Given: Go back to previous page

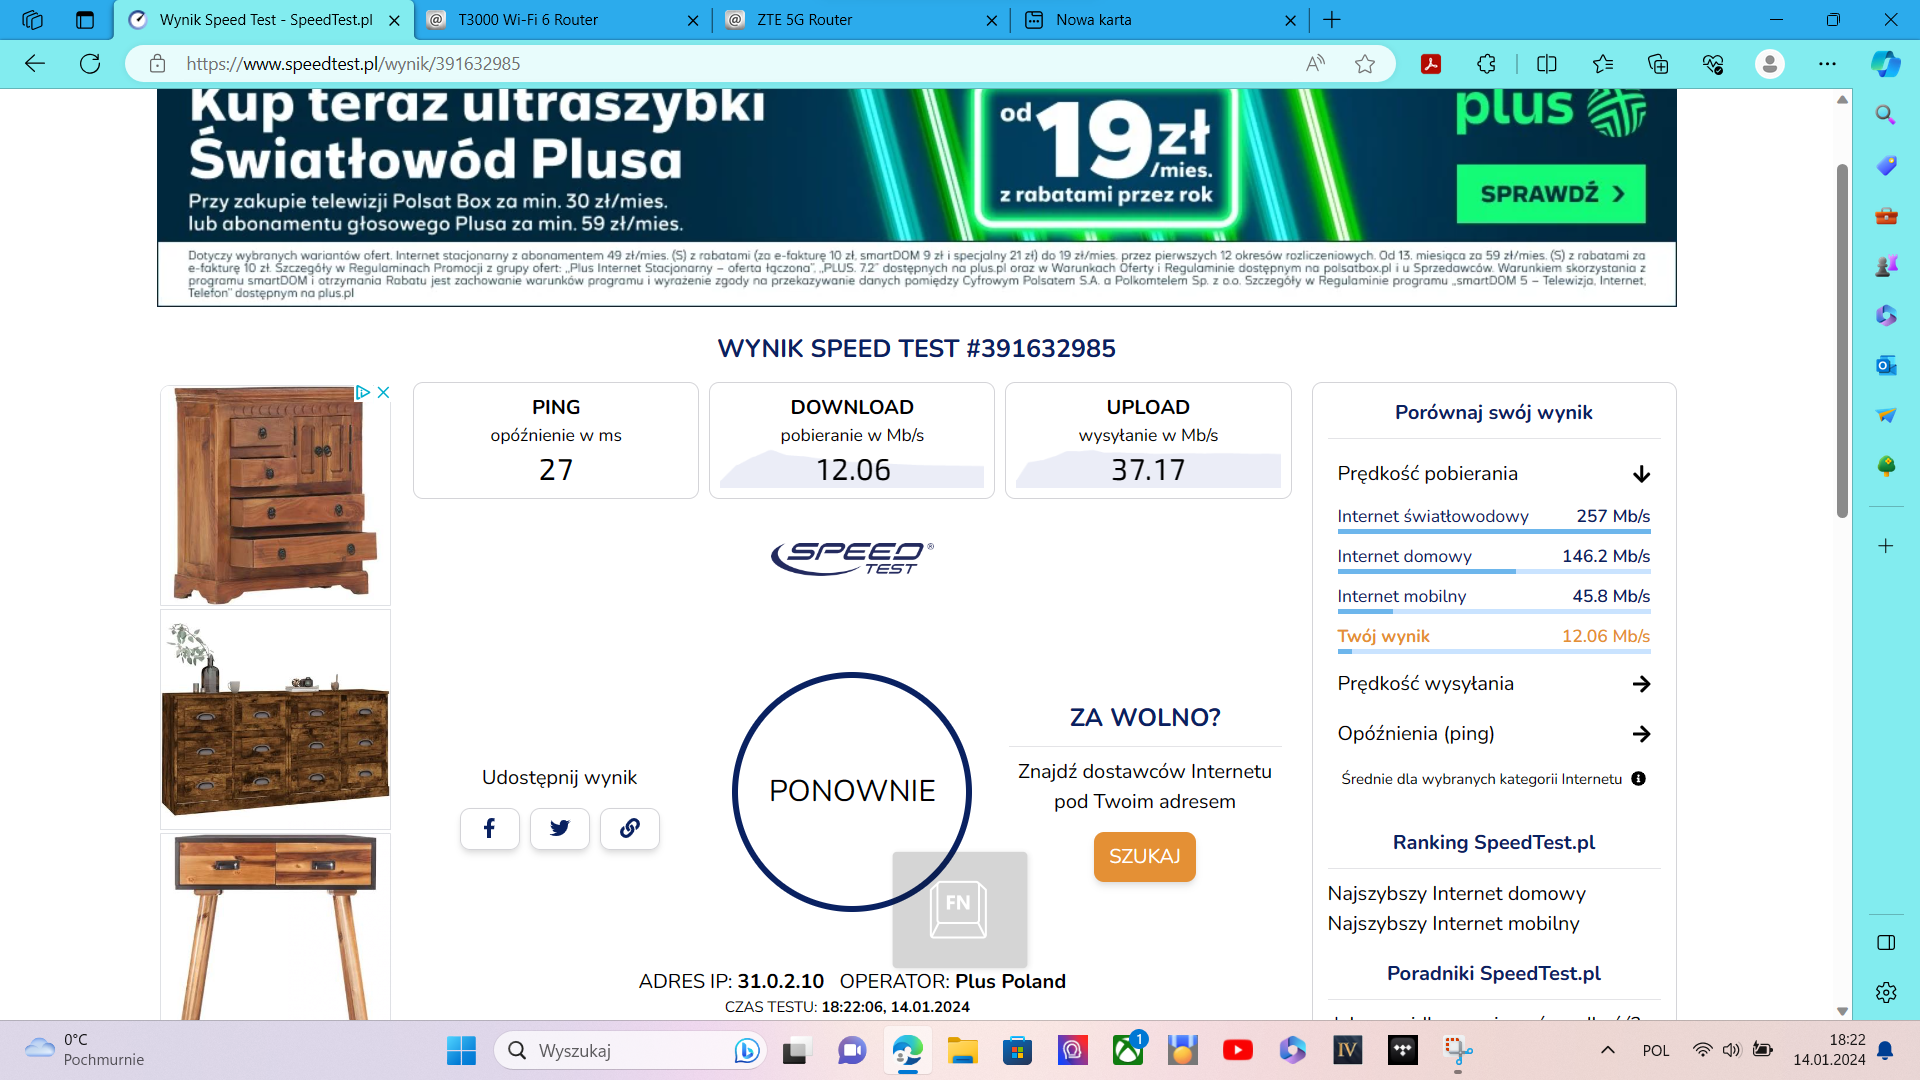Looking at the screenshot, I should (x=35, y=64).
